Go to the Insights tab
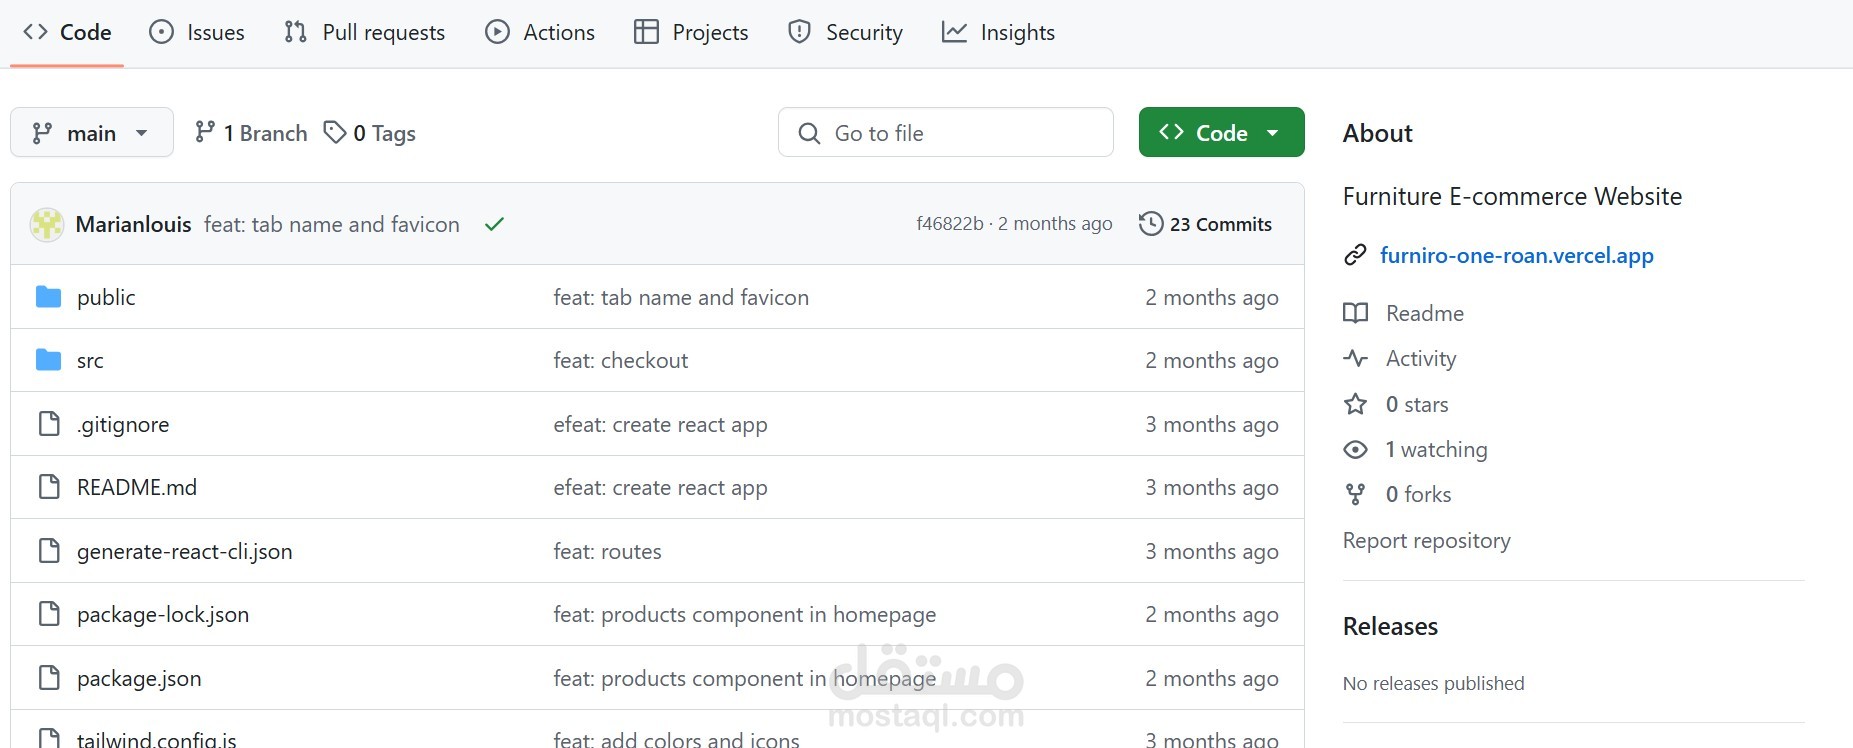This screenshot has height=748, width=1853. tap(998, 32)
